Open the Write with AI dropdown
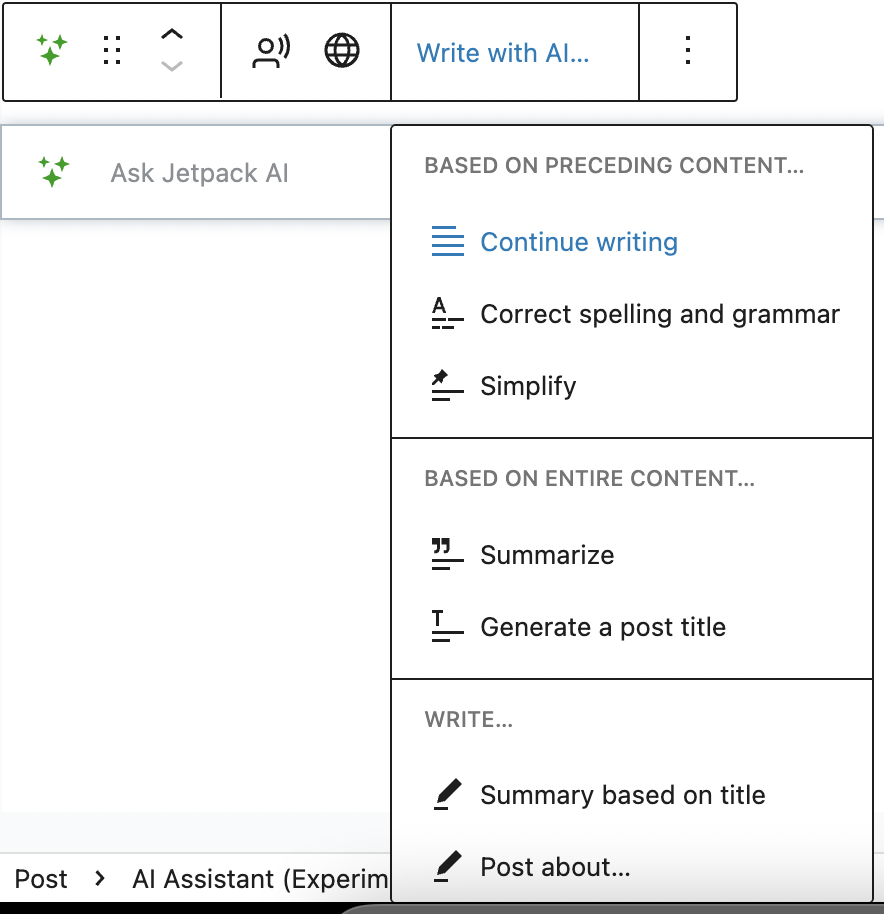This screenshot has height=914, width=884. tap(502, 53)
